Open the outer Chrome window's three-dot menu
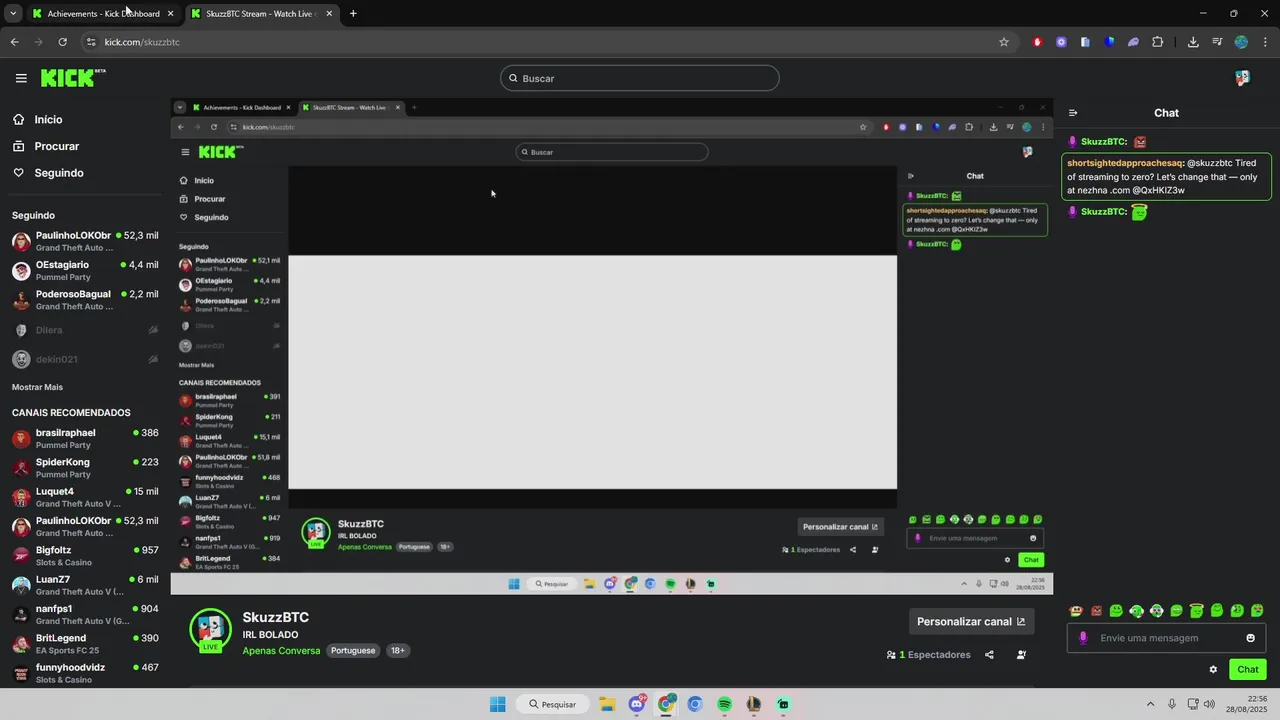This screenshot has width=1280, height=720. pyautogui.click(x=1266, y=42)
